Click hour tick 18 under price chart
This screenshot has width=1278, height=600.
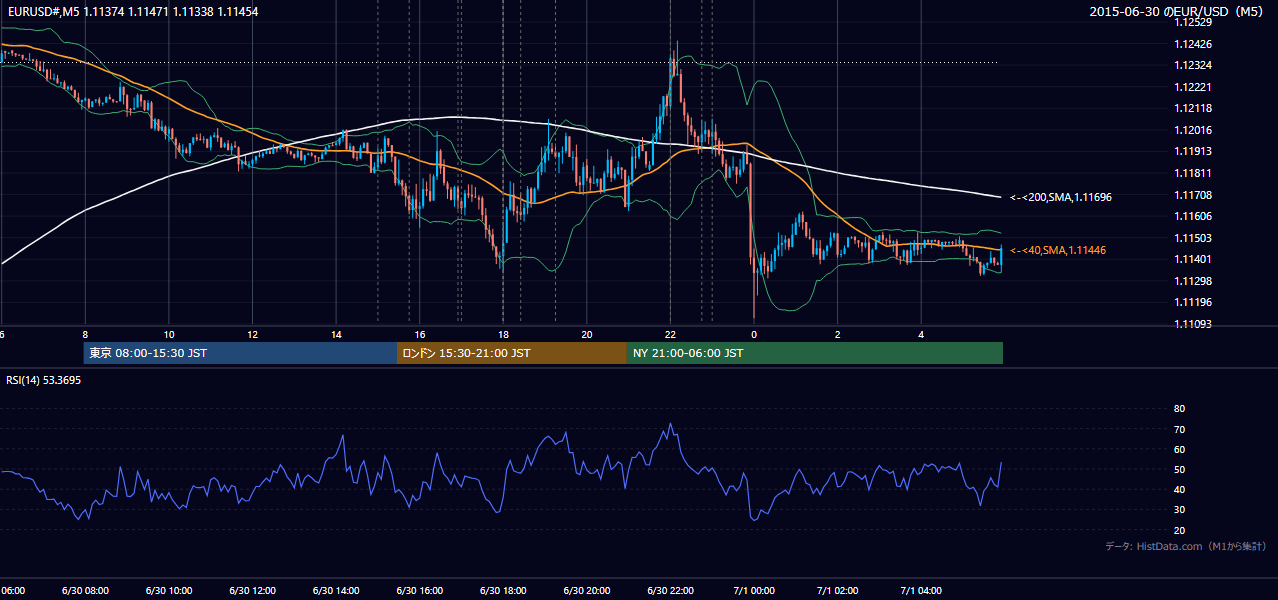pos(503,334)
